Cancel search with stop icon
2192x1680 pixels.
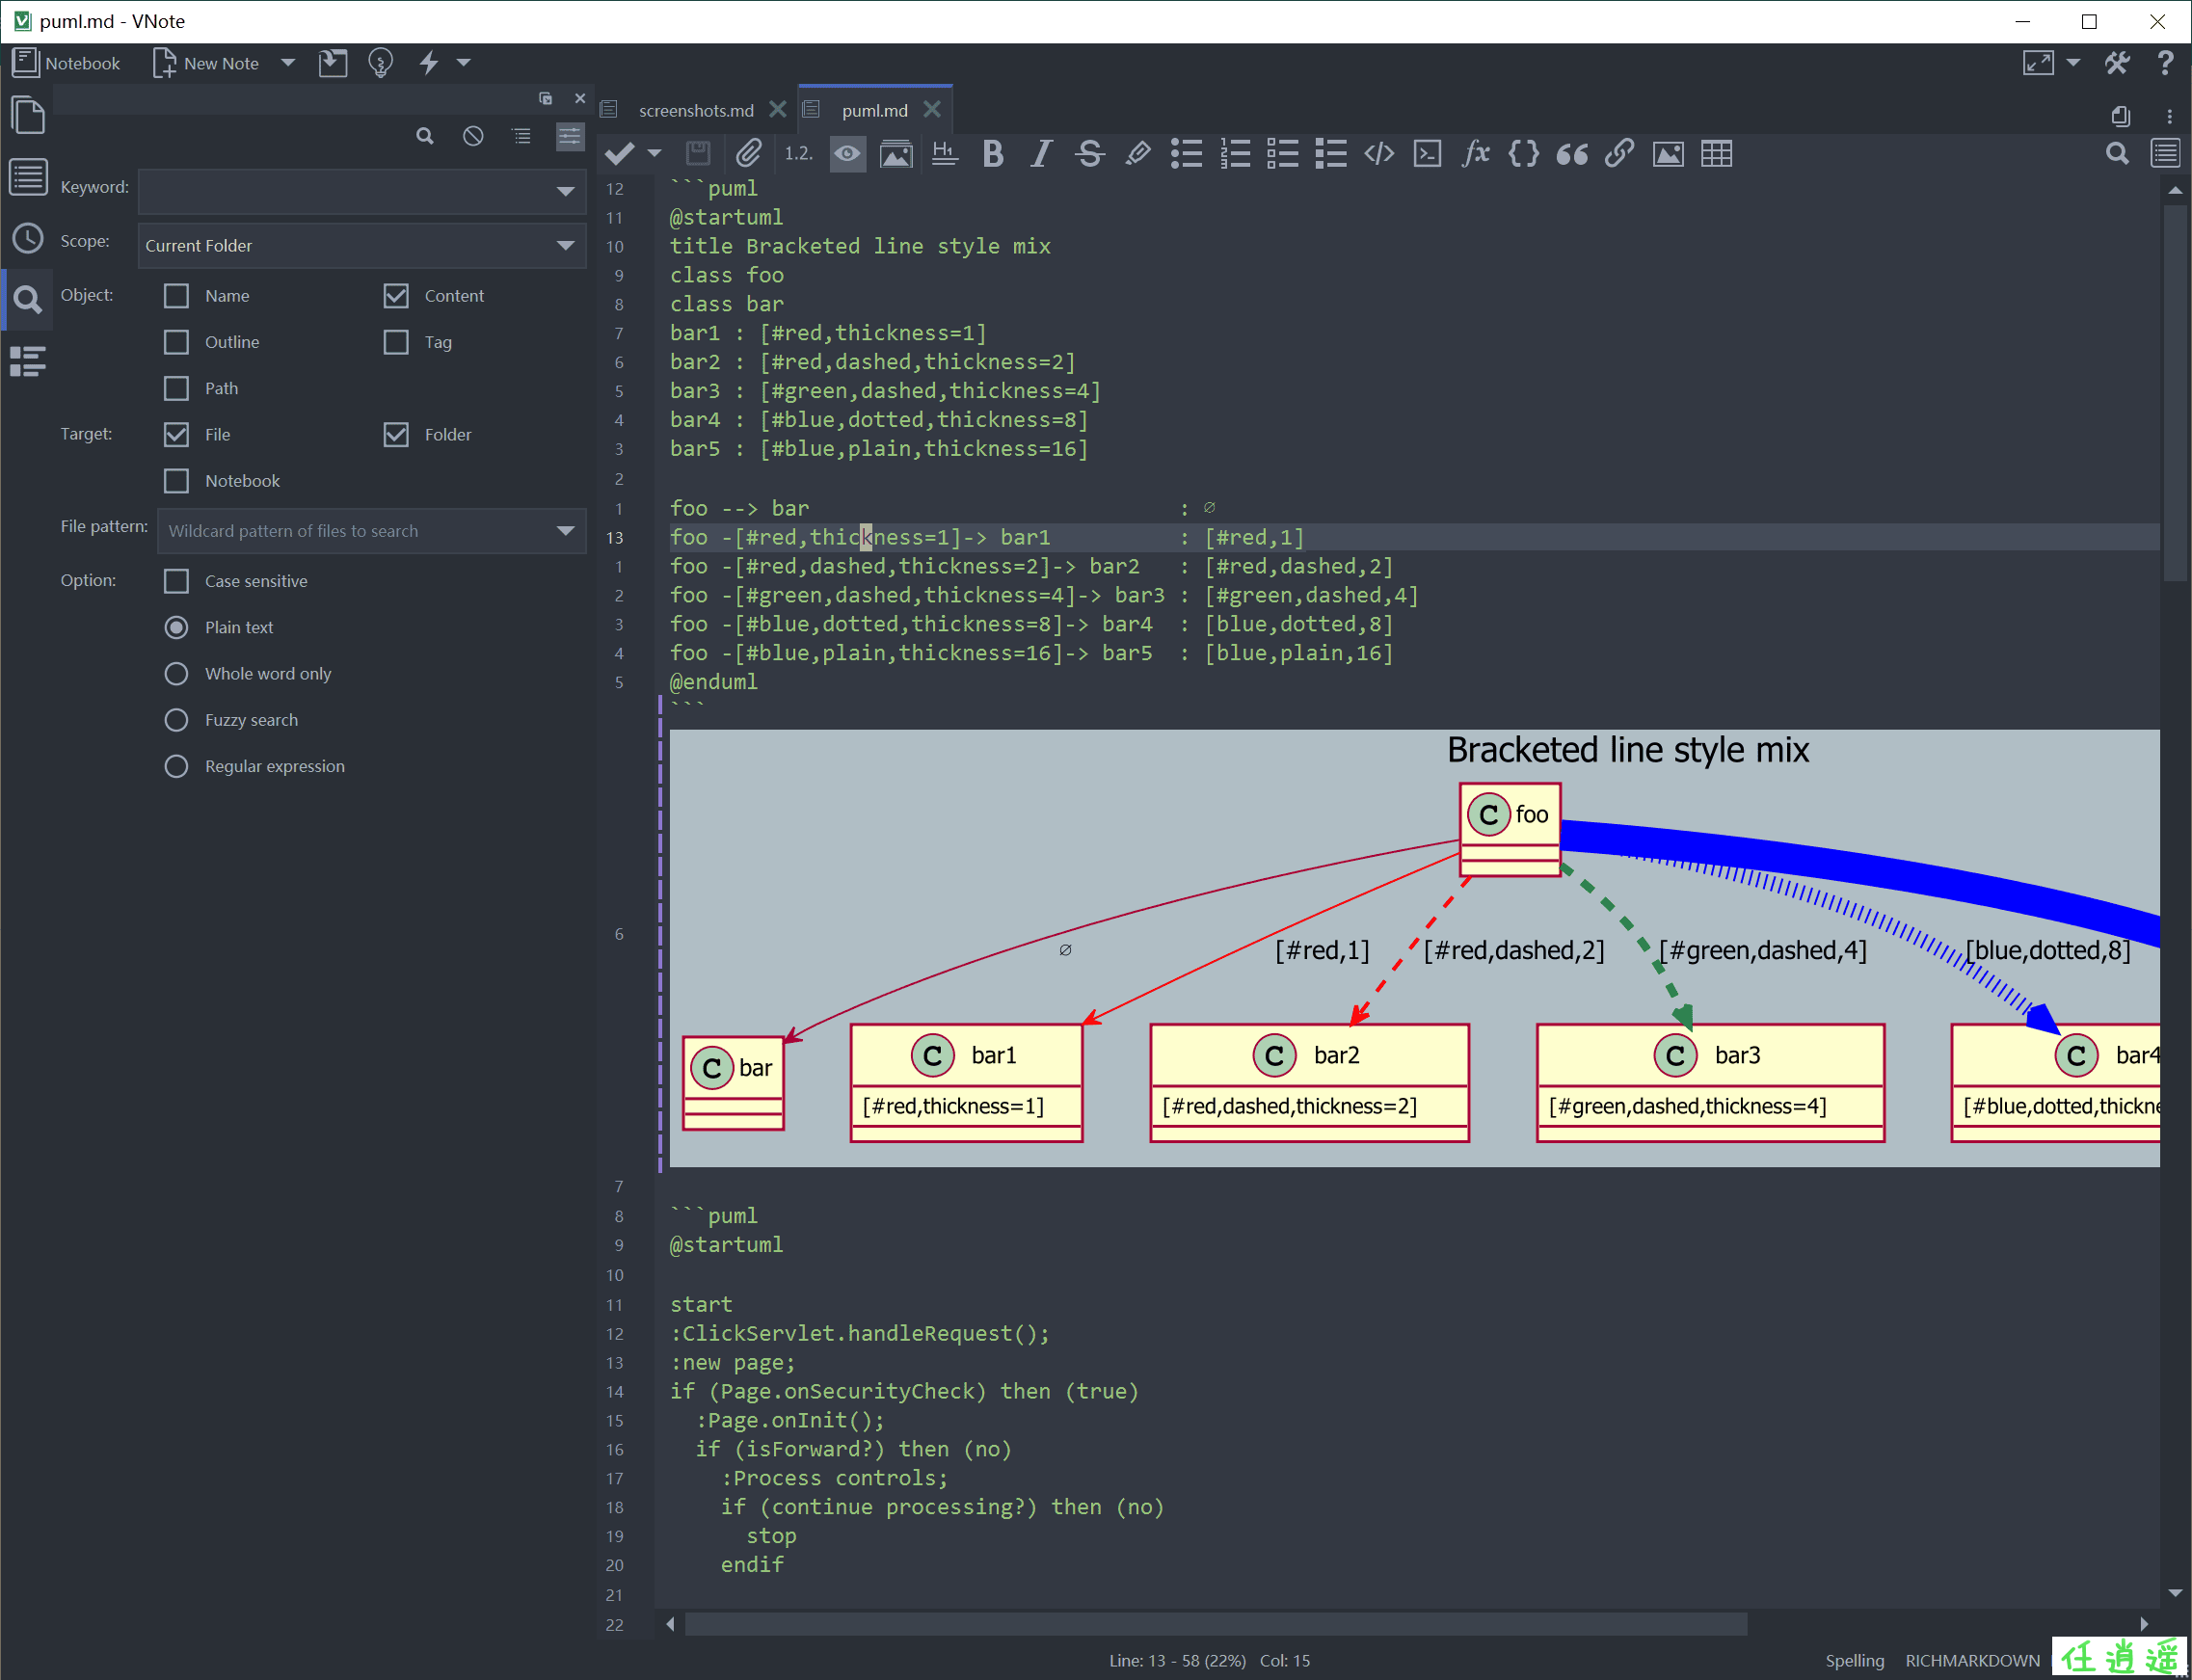473,136
